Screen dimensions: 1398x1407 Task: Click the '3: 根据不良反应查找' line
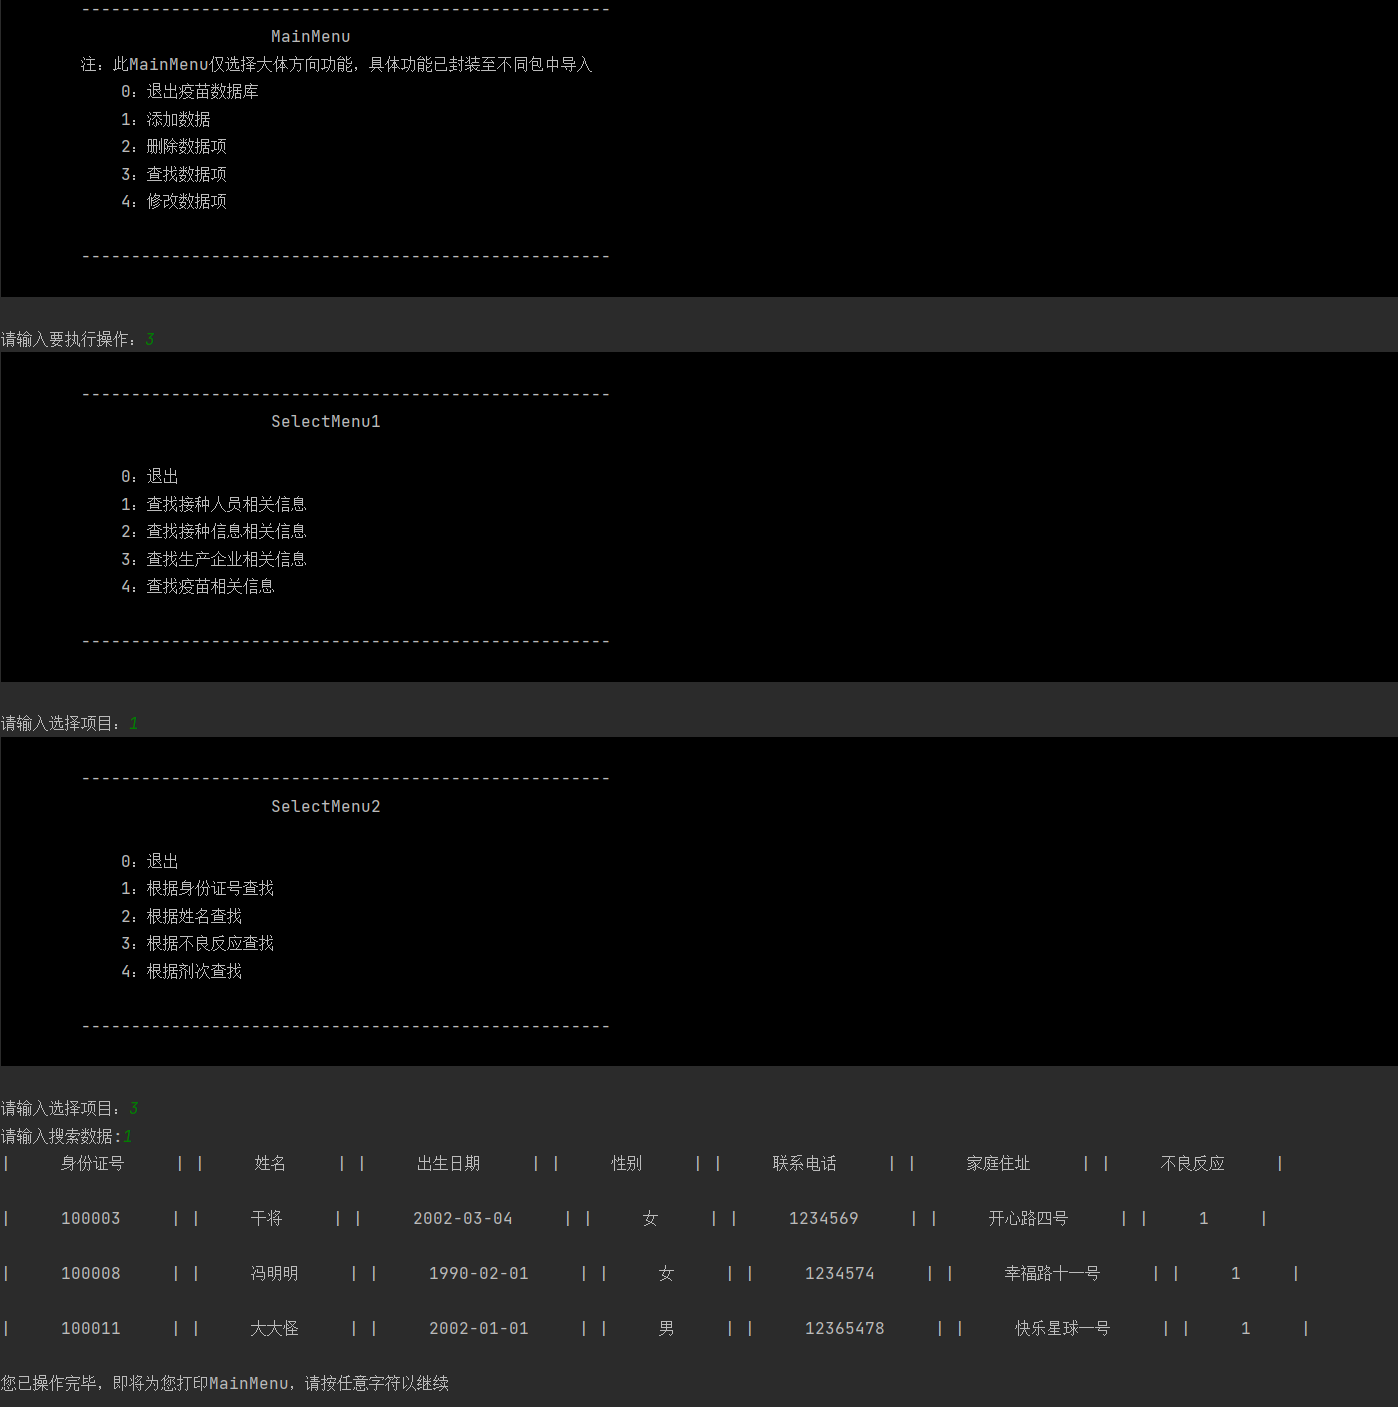point(198,943)
